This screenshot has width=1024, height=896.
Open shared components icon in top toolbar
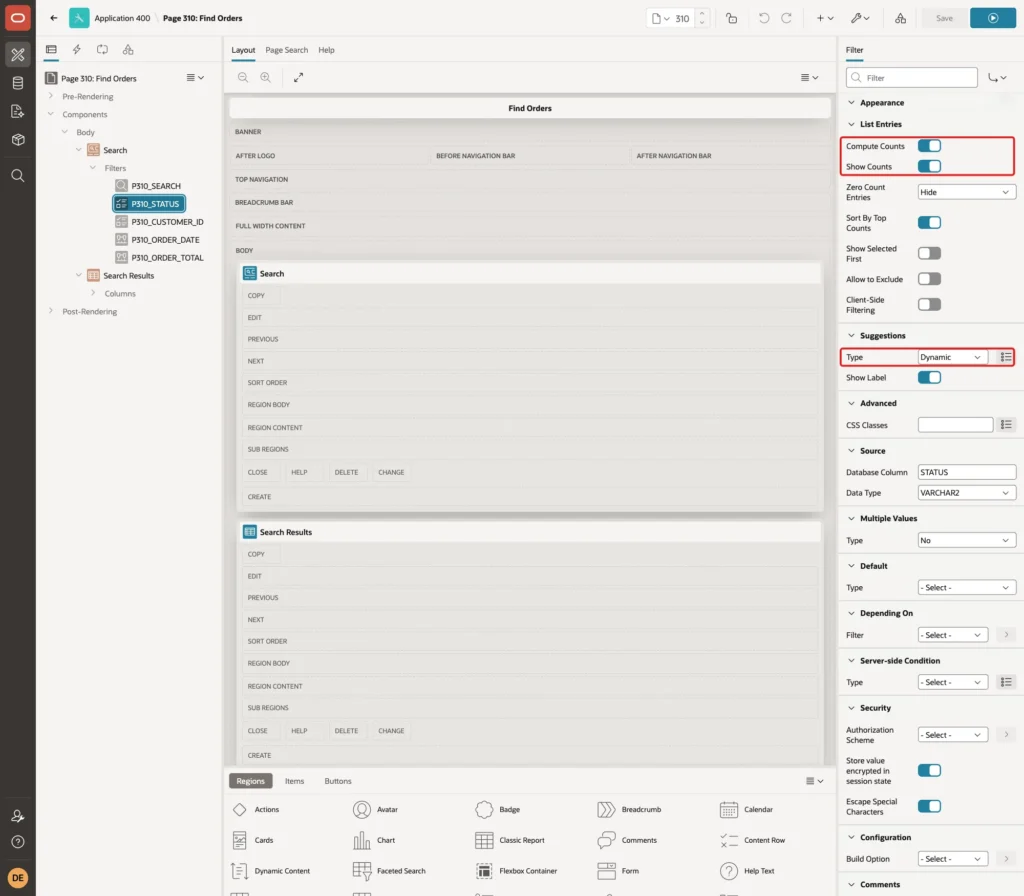pos(901,18)
